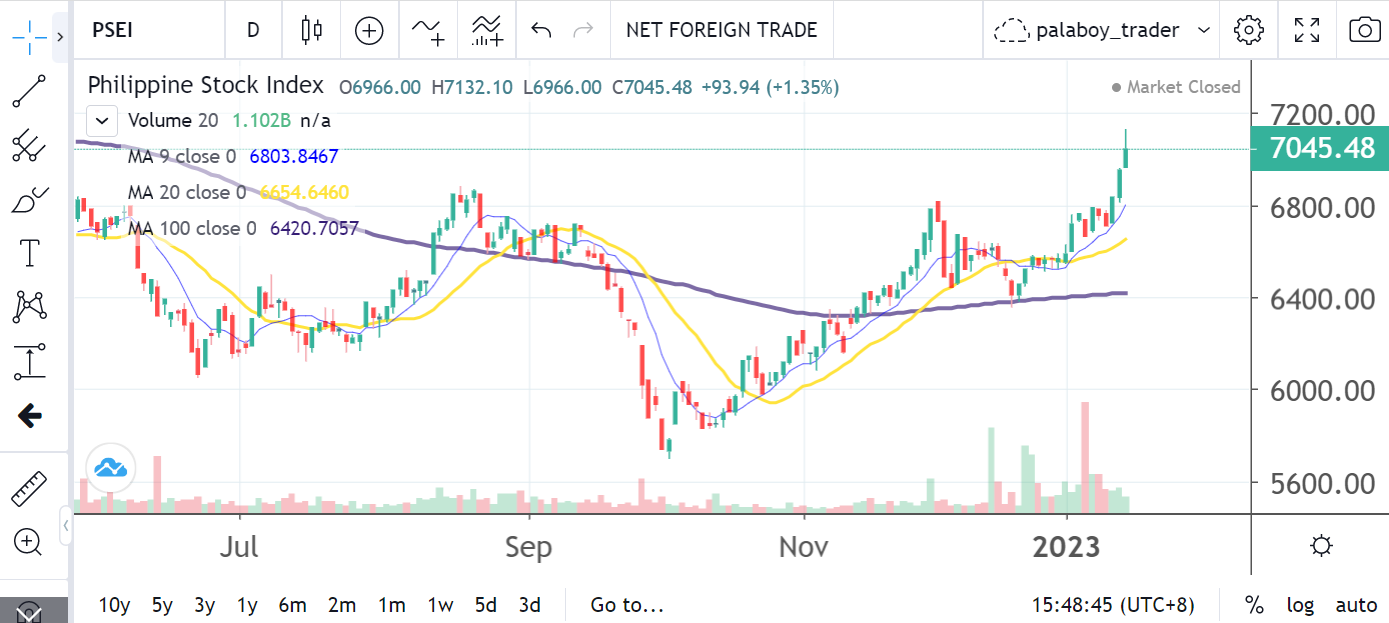Click the NET FOREIGN TRADE button
This screenshot has height=623, width=1389.
click(x=721, y=30)
